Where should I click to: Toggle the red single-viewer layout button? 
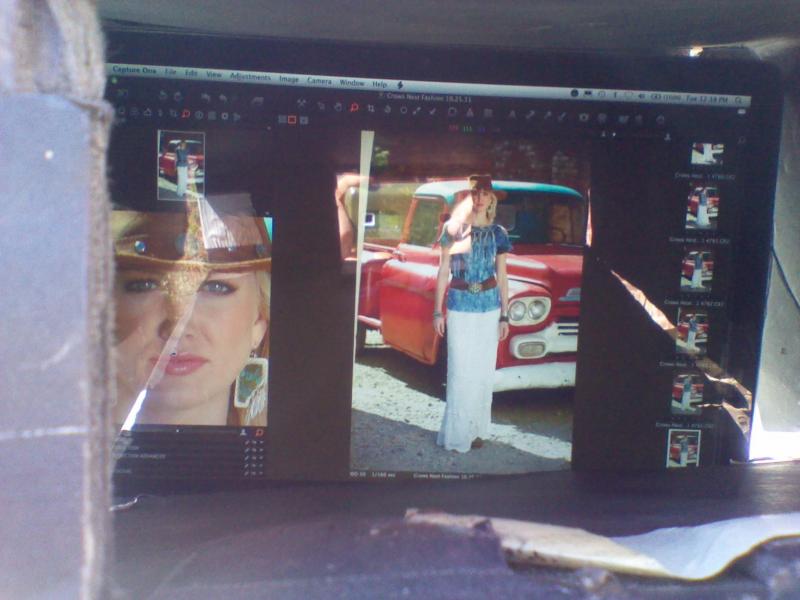click(292, 119)
